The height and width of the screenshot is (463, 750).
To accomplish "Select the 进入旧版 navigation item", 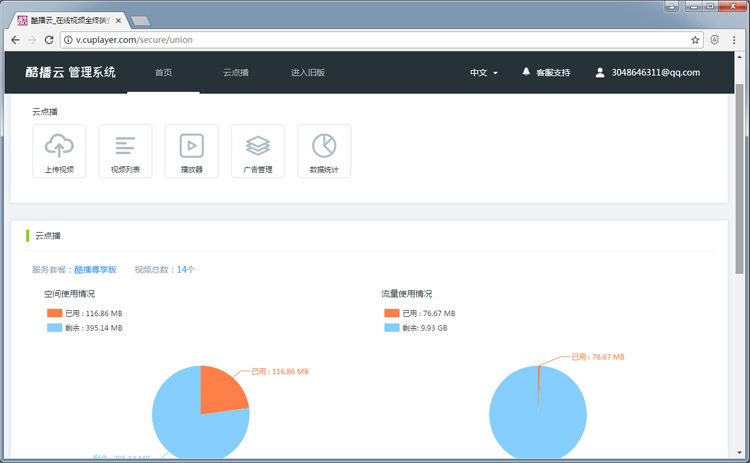I will 308,73.
